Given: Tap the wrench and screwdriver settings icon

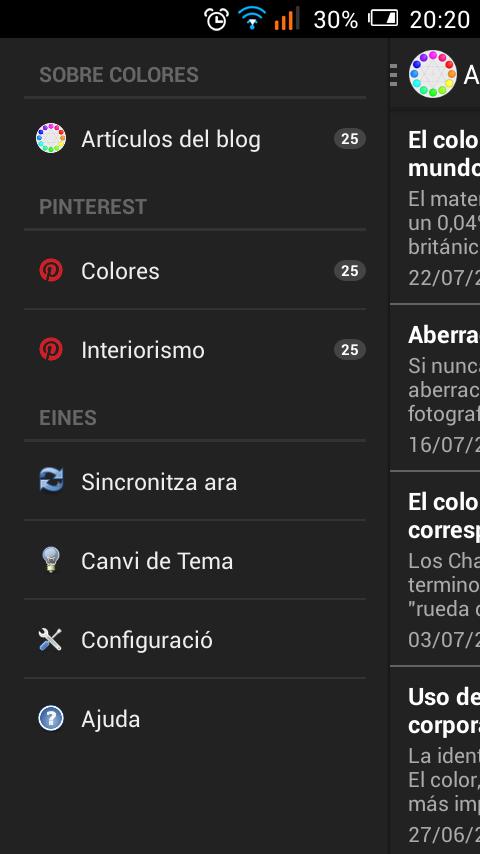Looking at the screenshot, I should 51,639.
